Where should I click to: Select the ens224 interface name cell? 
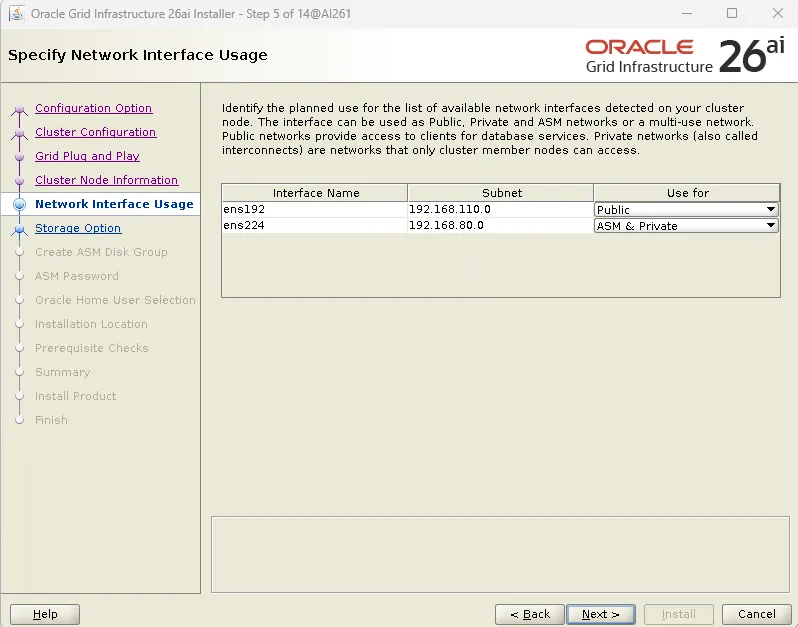point(315,225)
